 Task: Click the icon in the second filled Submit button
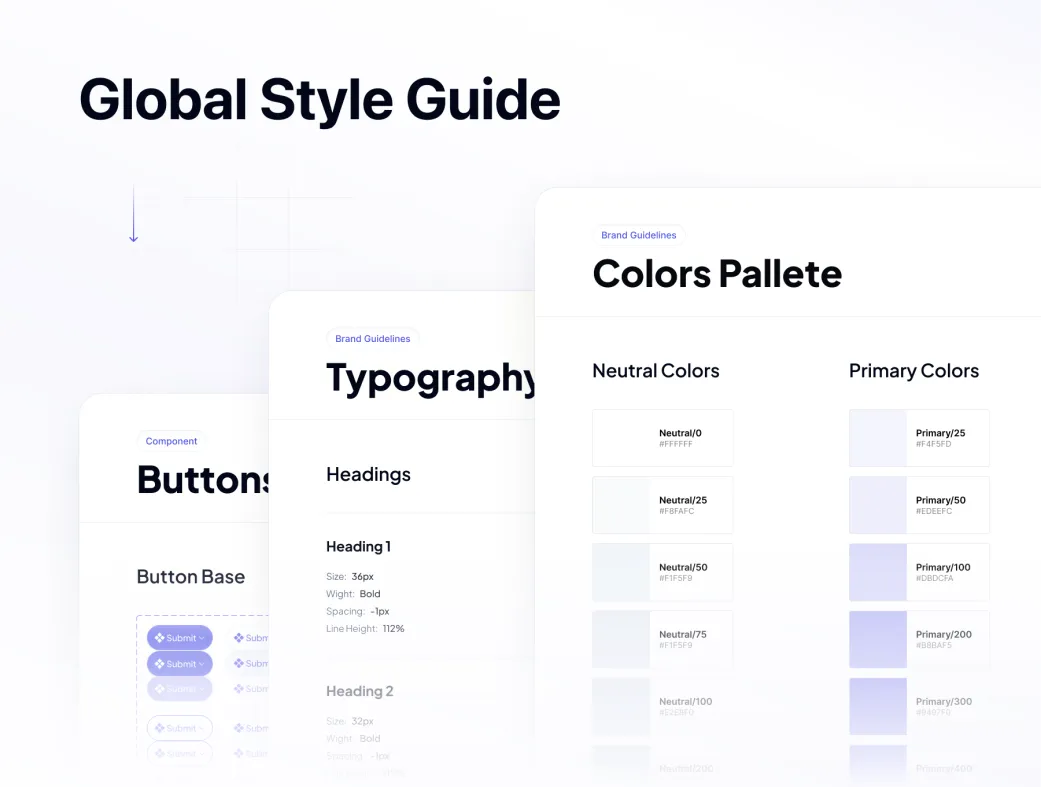(x=159, y=664)
